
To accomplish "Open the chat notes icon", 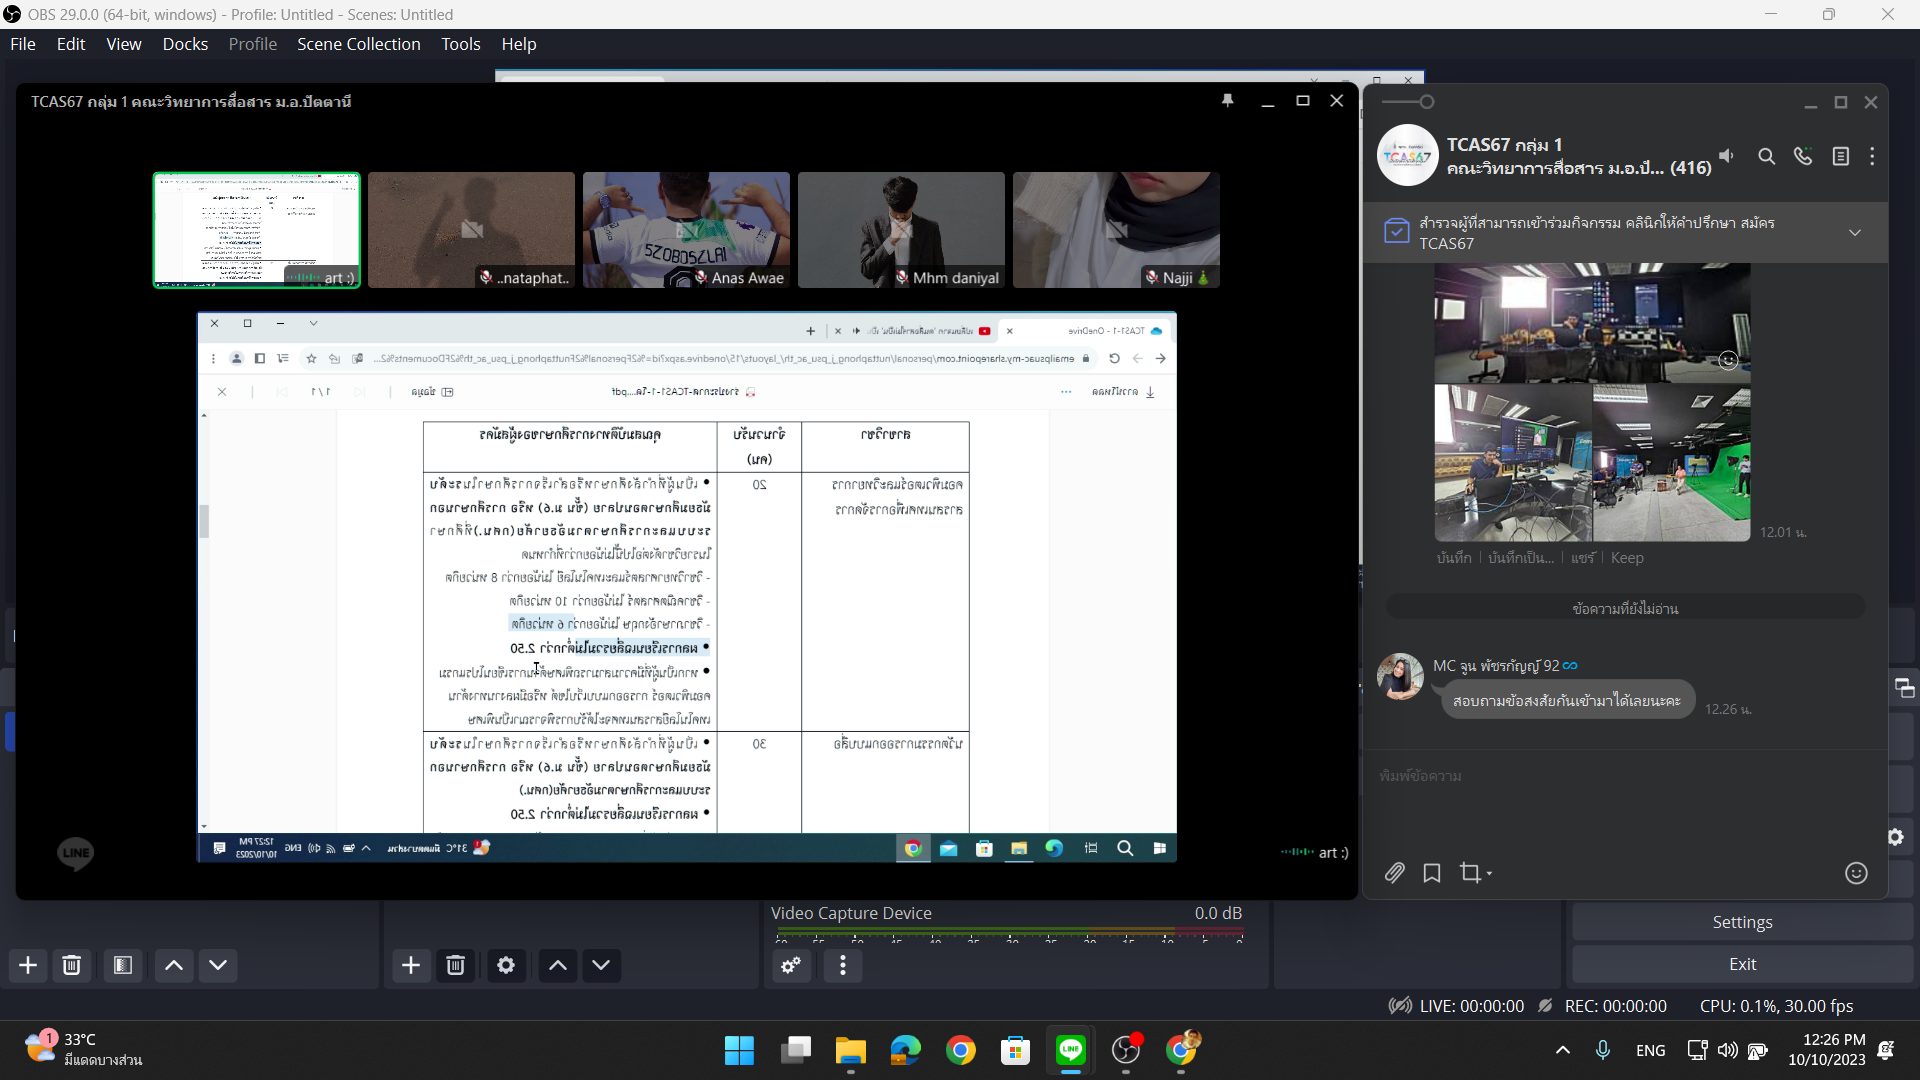I will [1840, 157].
